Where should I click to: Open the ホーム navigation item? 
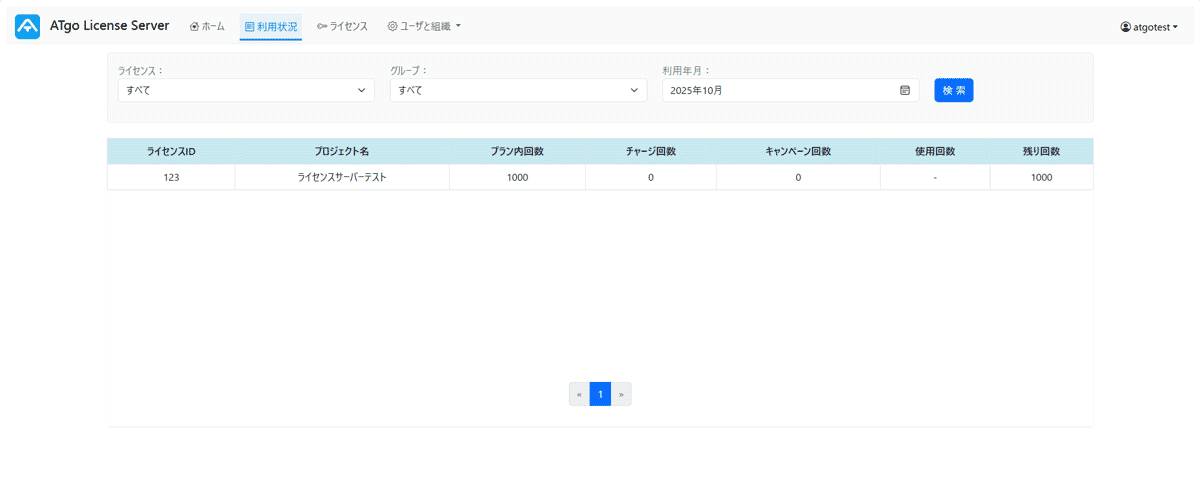coord(207,27)
